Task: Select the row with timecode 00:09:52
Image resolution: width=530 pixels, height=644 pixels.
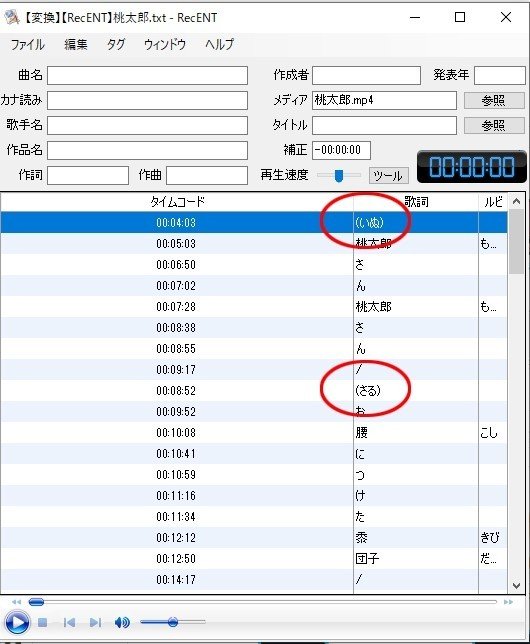Action: [x=254, y=412]
